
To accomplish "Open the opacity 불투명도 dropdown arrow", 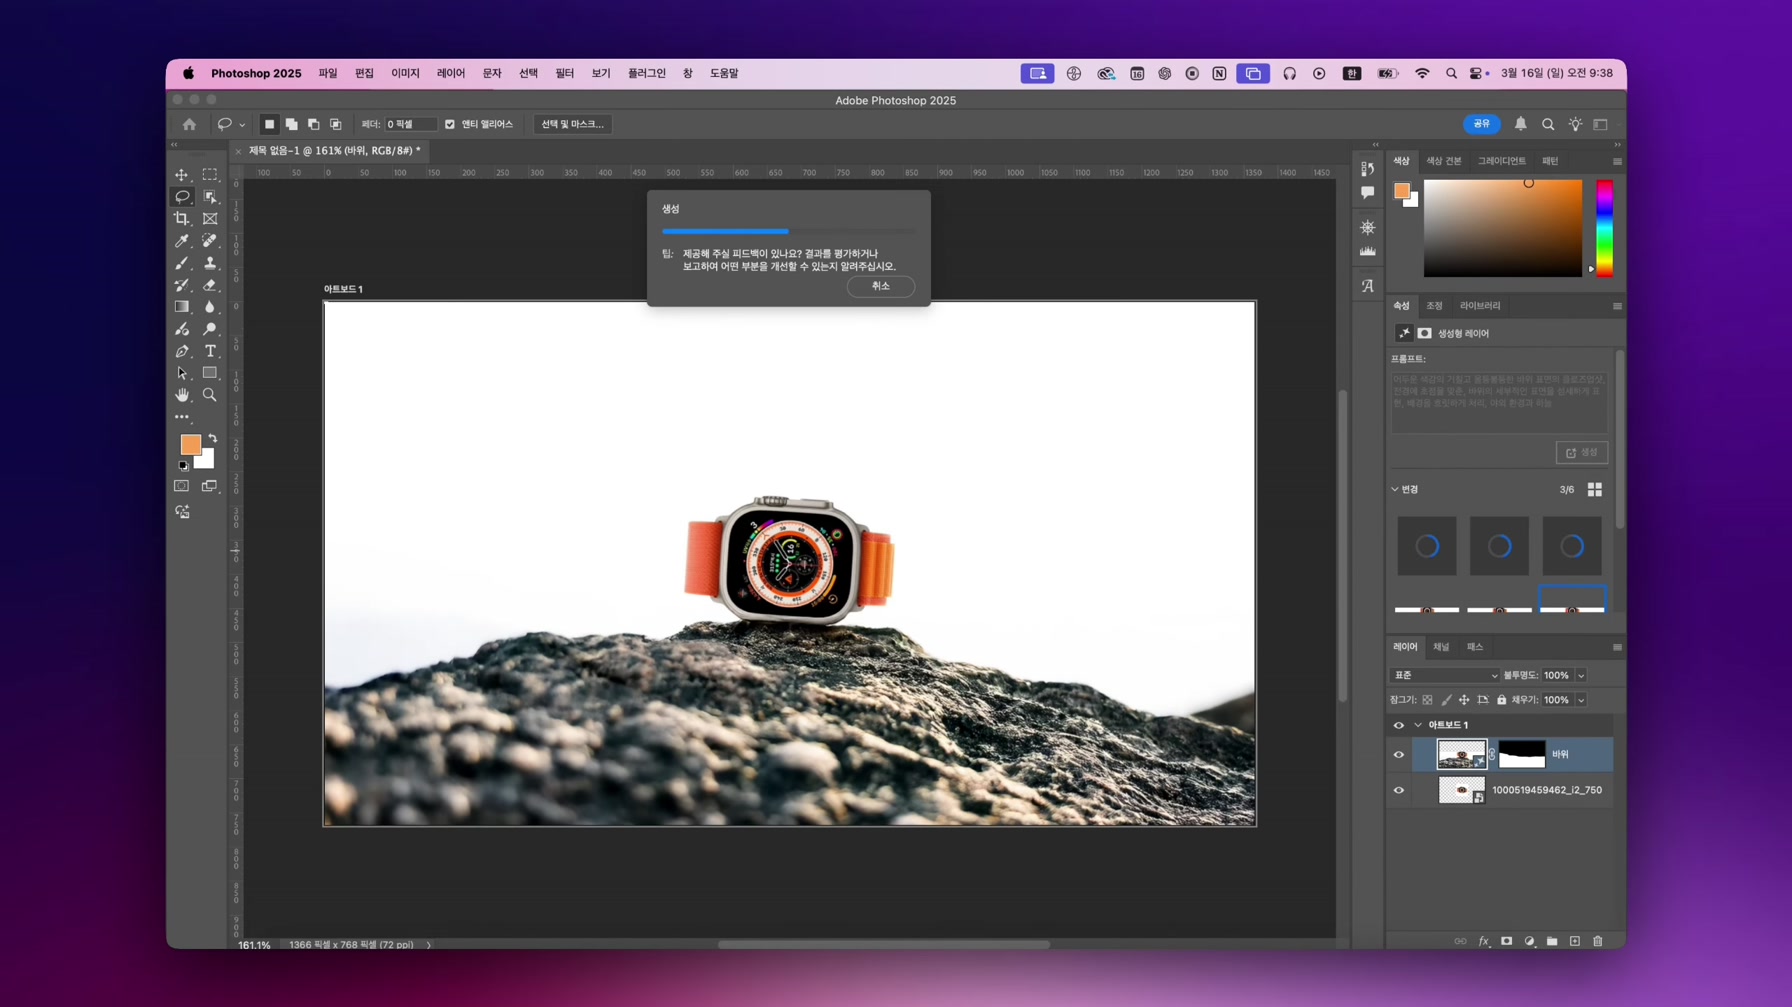I will [1581, 675].
